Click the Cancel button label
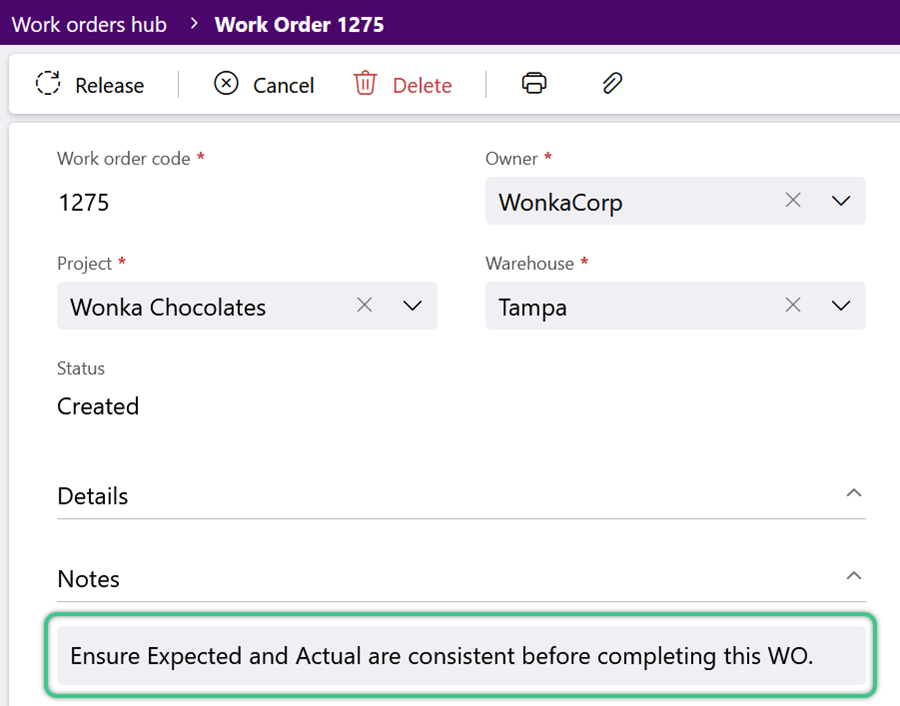The image size is (900, 706). pyautogui.click(x=284, y=86)
